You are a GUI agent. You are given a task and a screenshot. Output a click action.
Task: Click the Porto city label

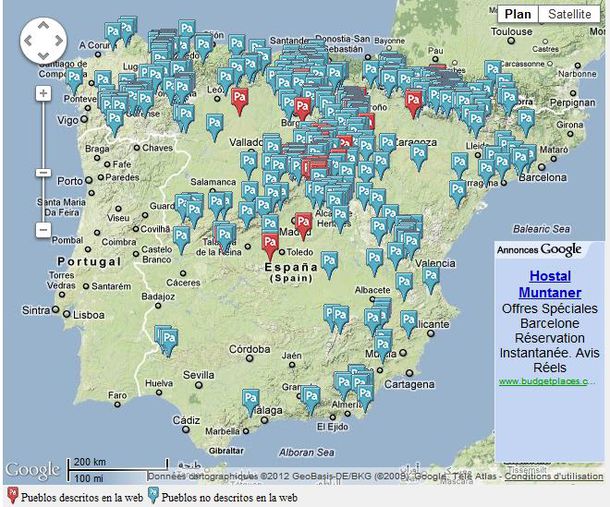tap(70, 181)
